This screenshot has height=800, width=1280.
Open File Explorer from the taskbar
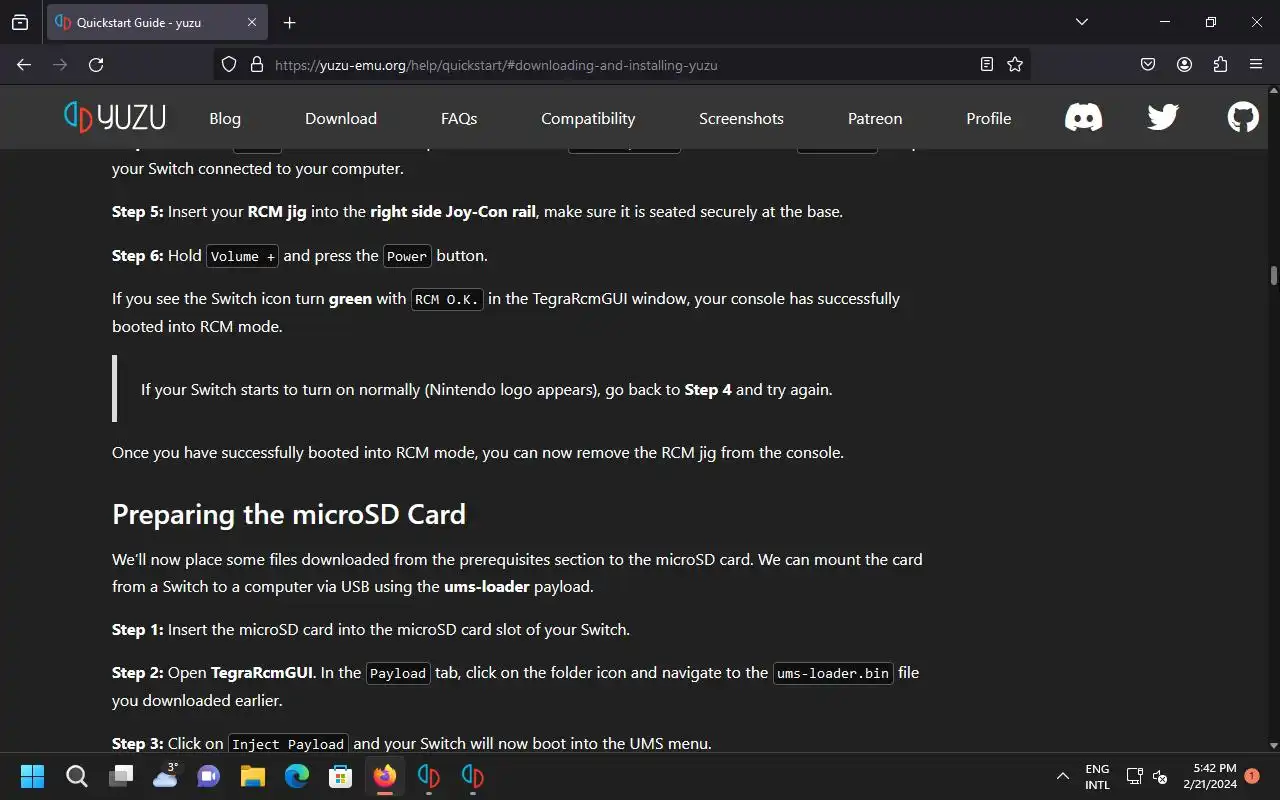[x=253, y=776]
